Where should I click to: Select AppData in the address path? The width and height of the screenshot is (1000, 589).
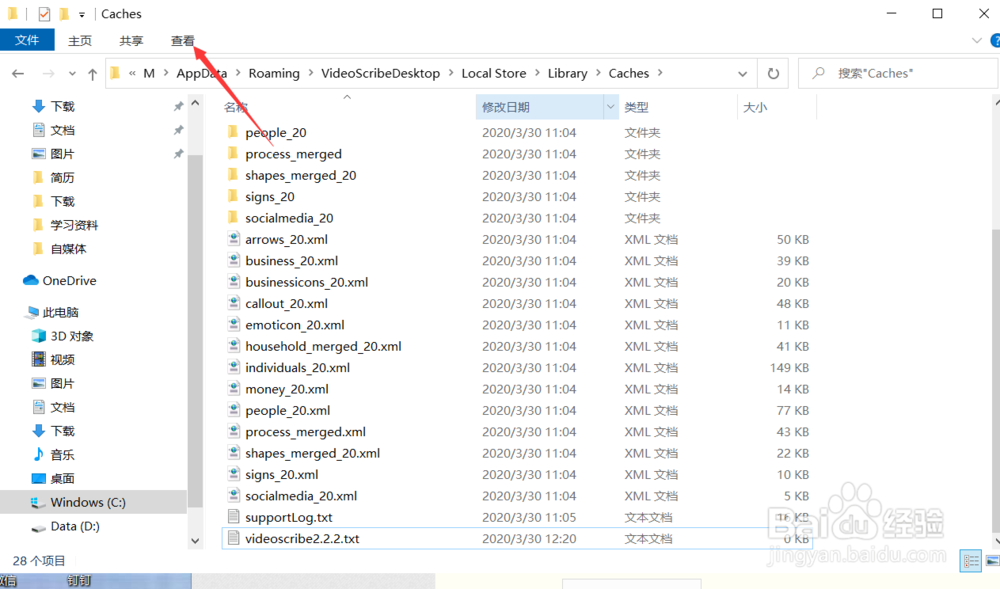202,73
